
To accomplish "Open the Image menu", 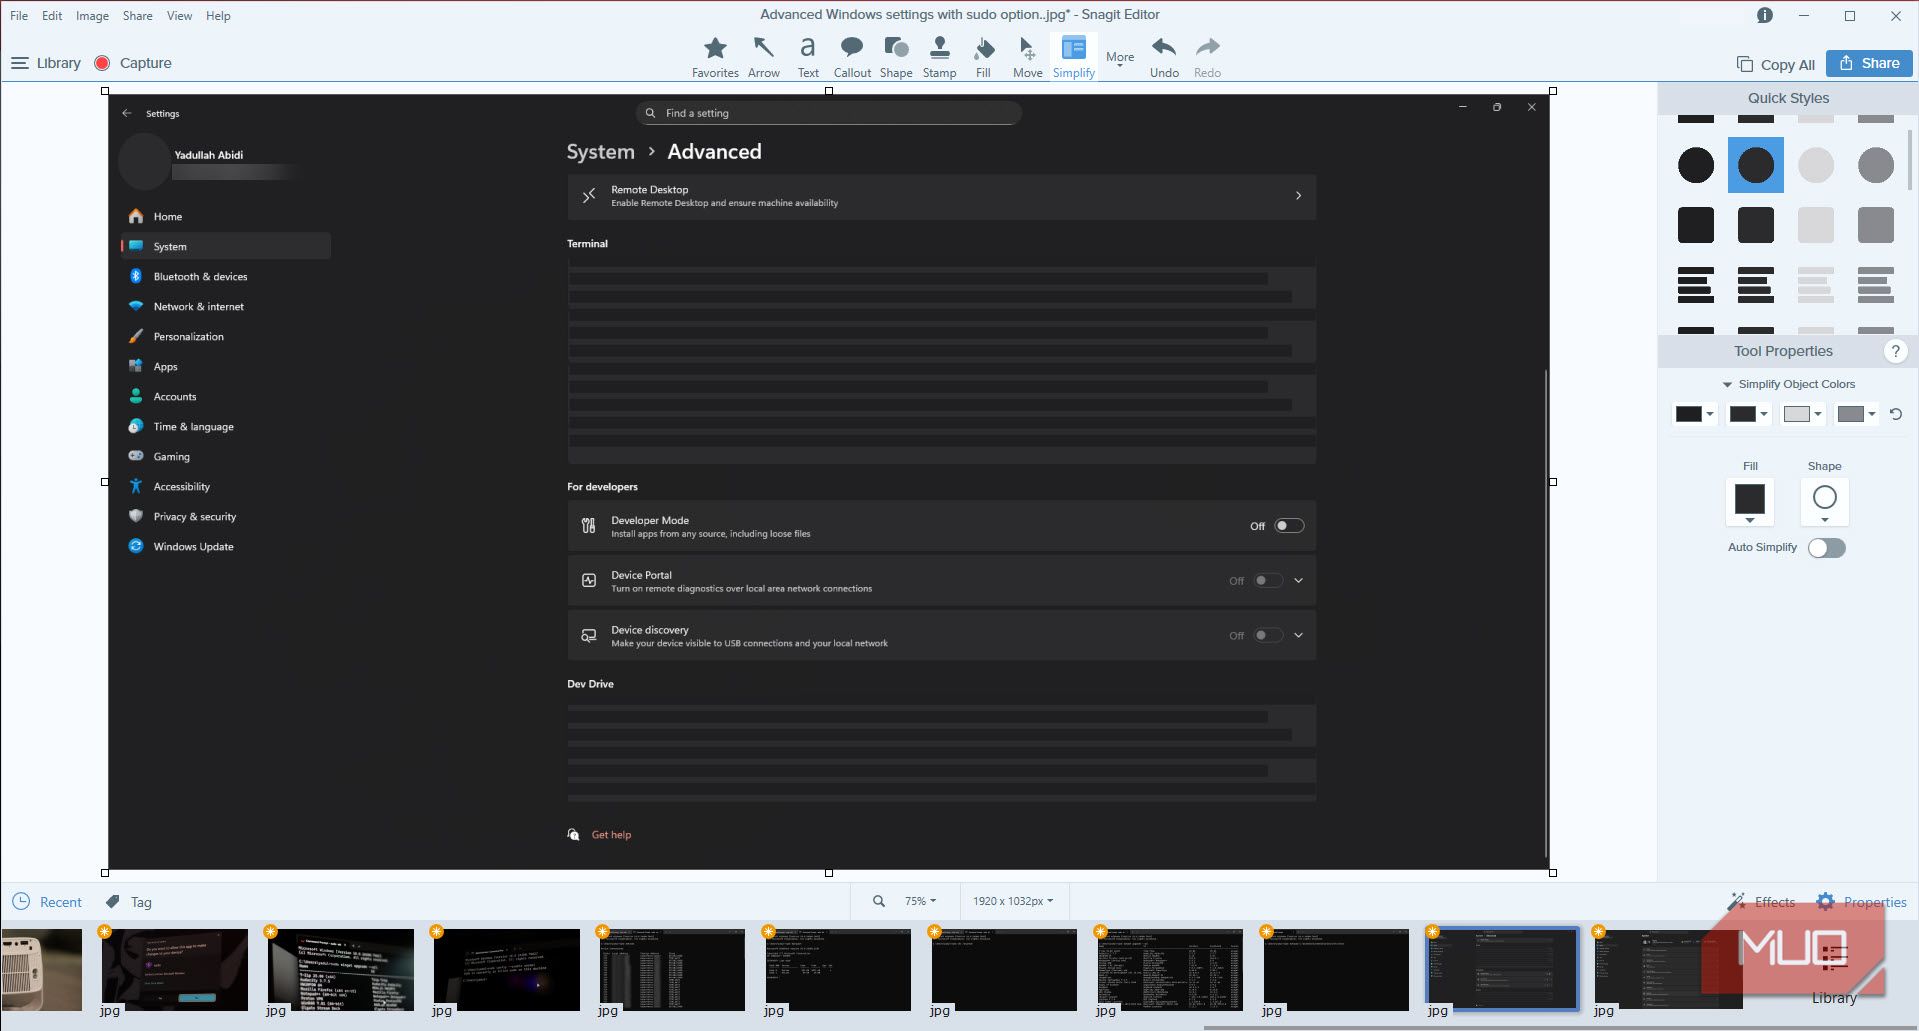I will pos(92,16).
